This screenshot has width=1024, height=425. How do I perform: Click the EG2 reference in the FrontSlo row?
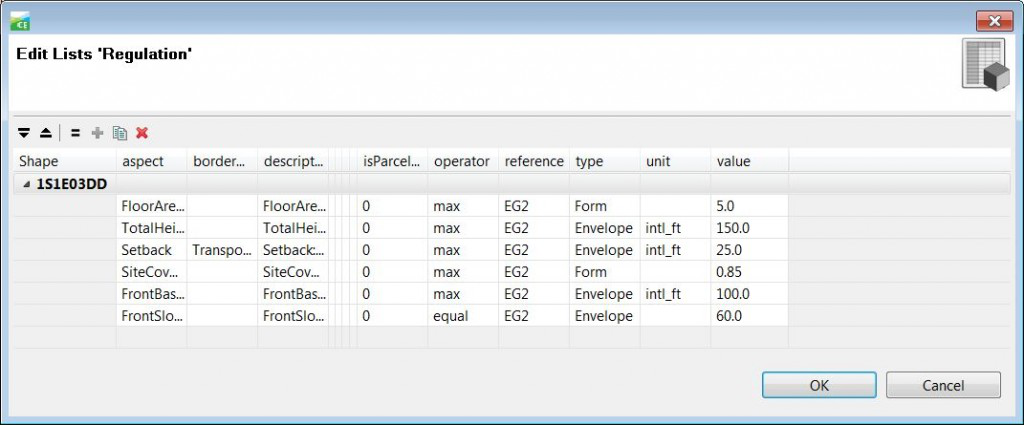coord(534,316)
